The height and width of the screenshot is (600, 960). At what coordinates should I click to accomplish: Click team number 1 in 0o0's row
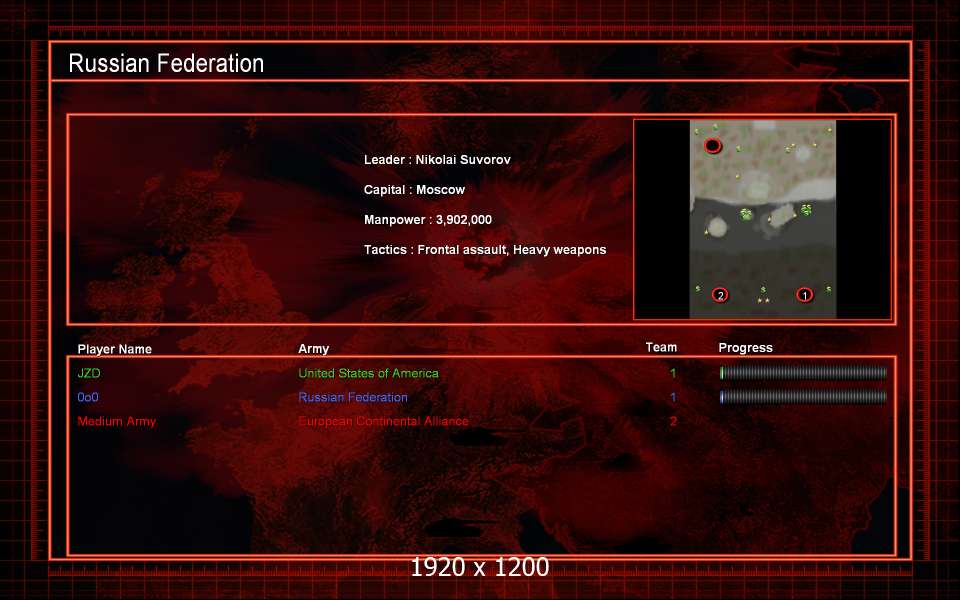point(673,397)
